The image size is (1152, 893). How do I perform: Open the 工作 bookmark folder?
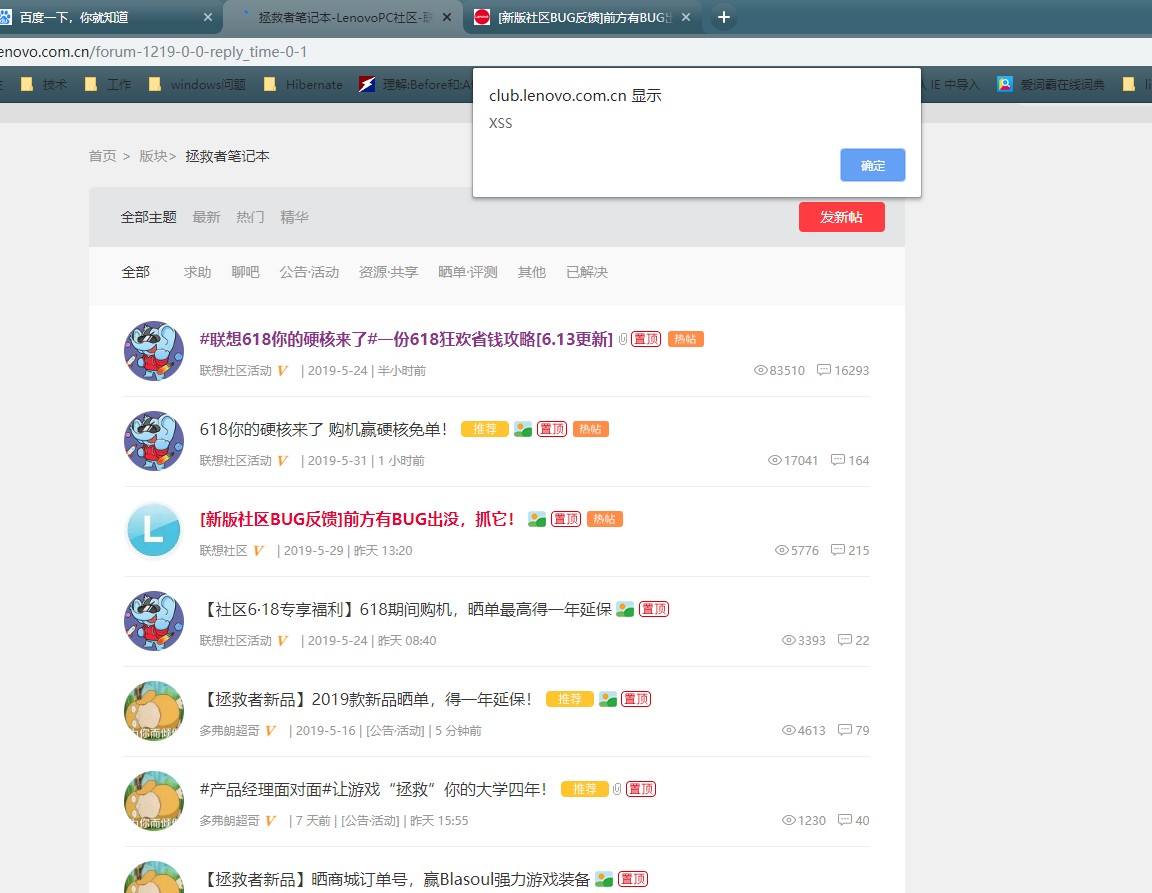coord(108,85)
